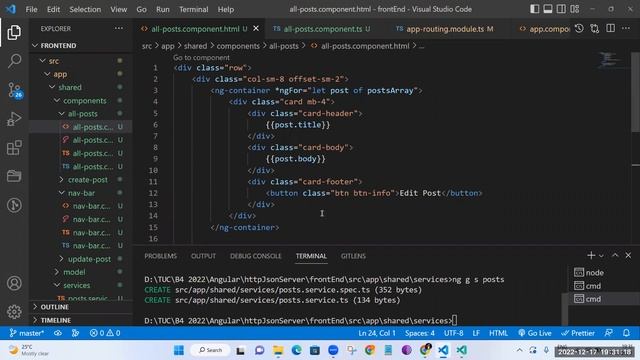Open the new terminal launch profile dropdown
640x360 pixels.
(601, 256)
